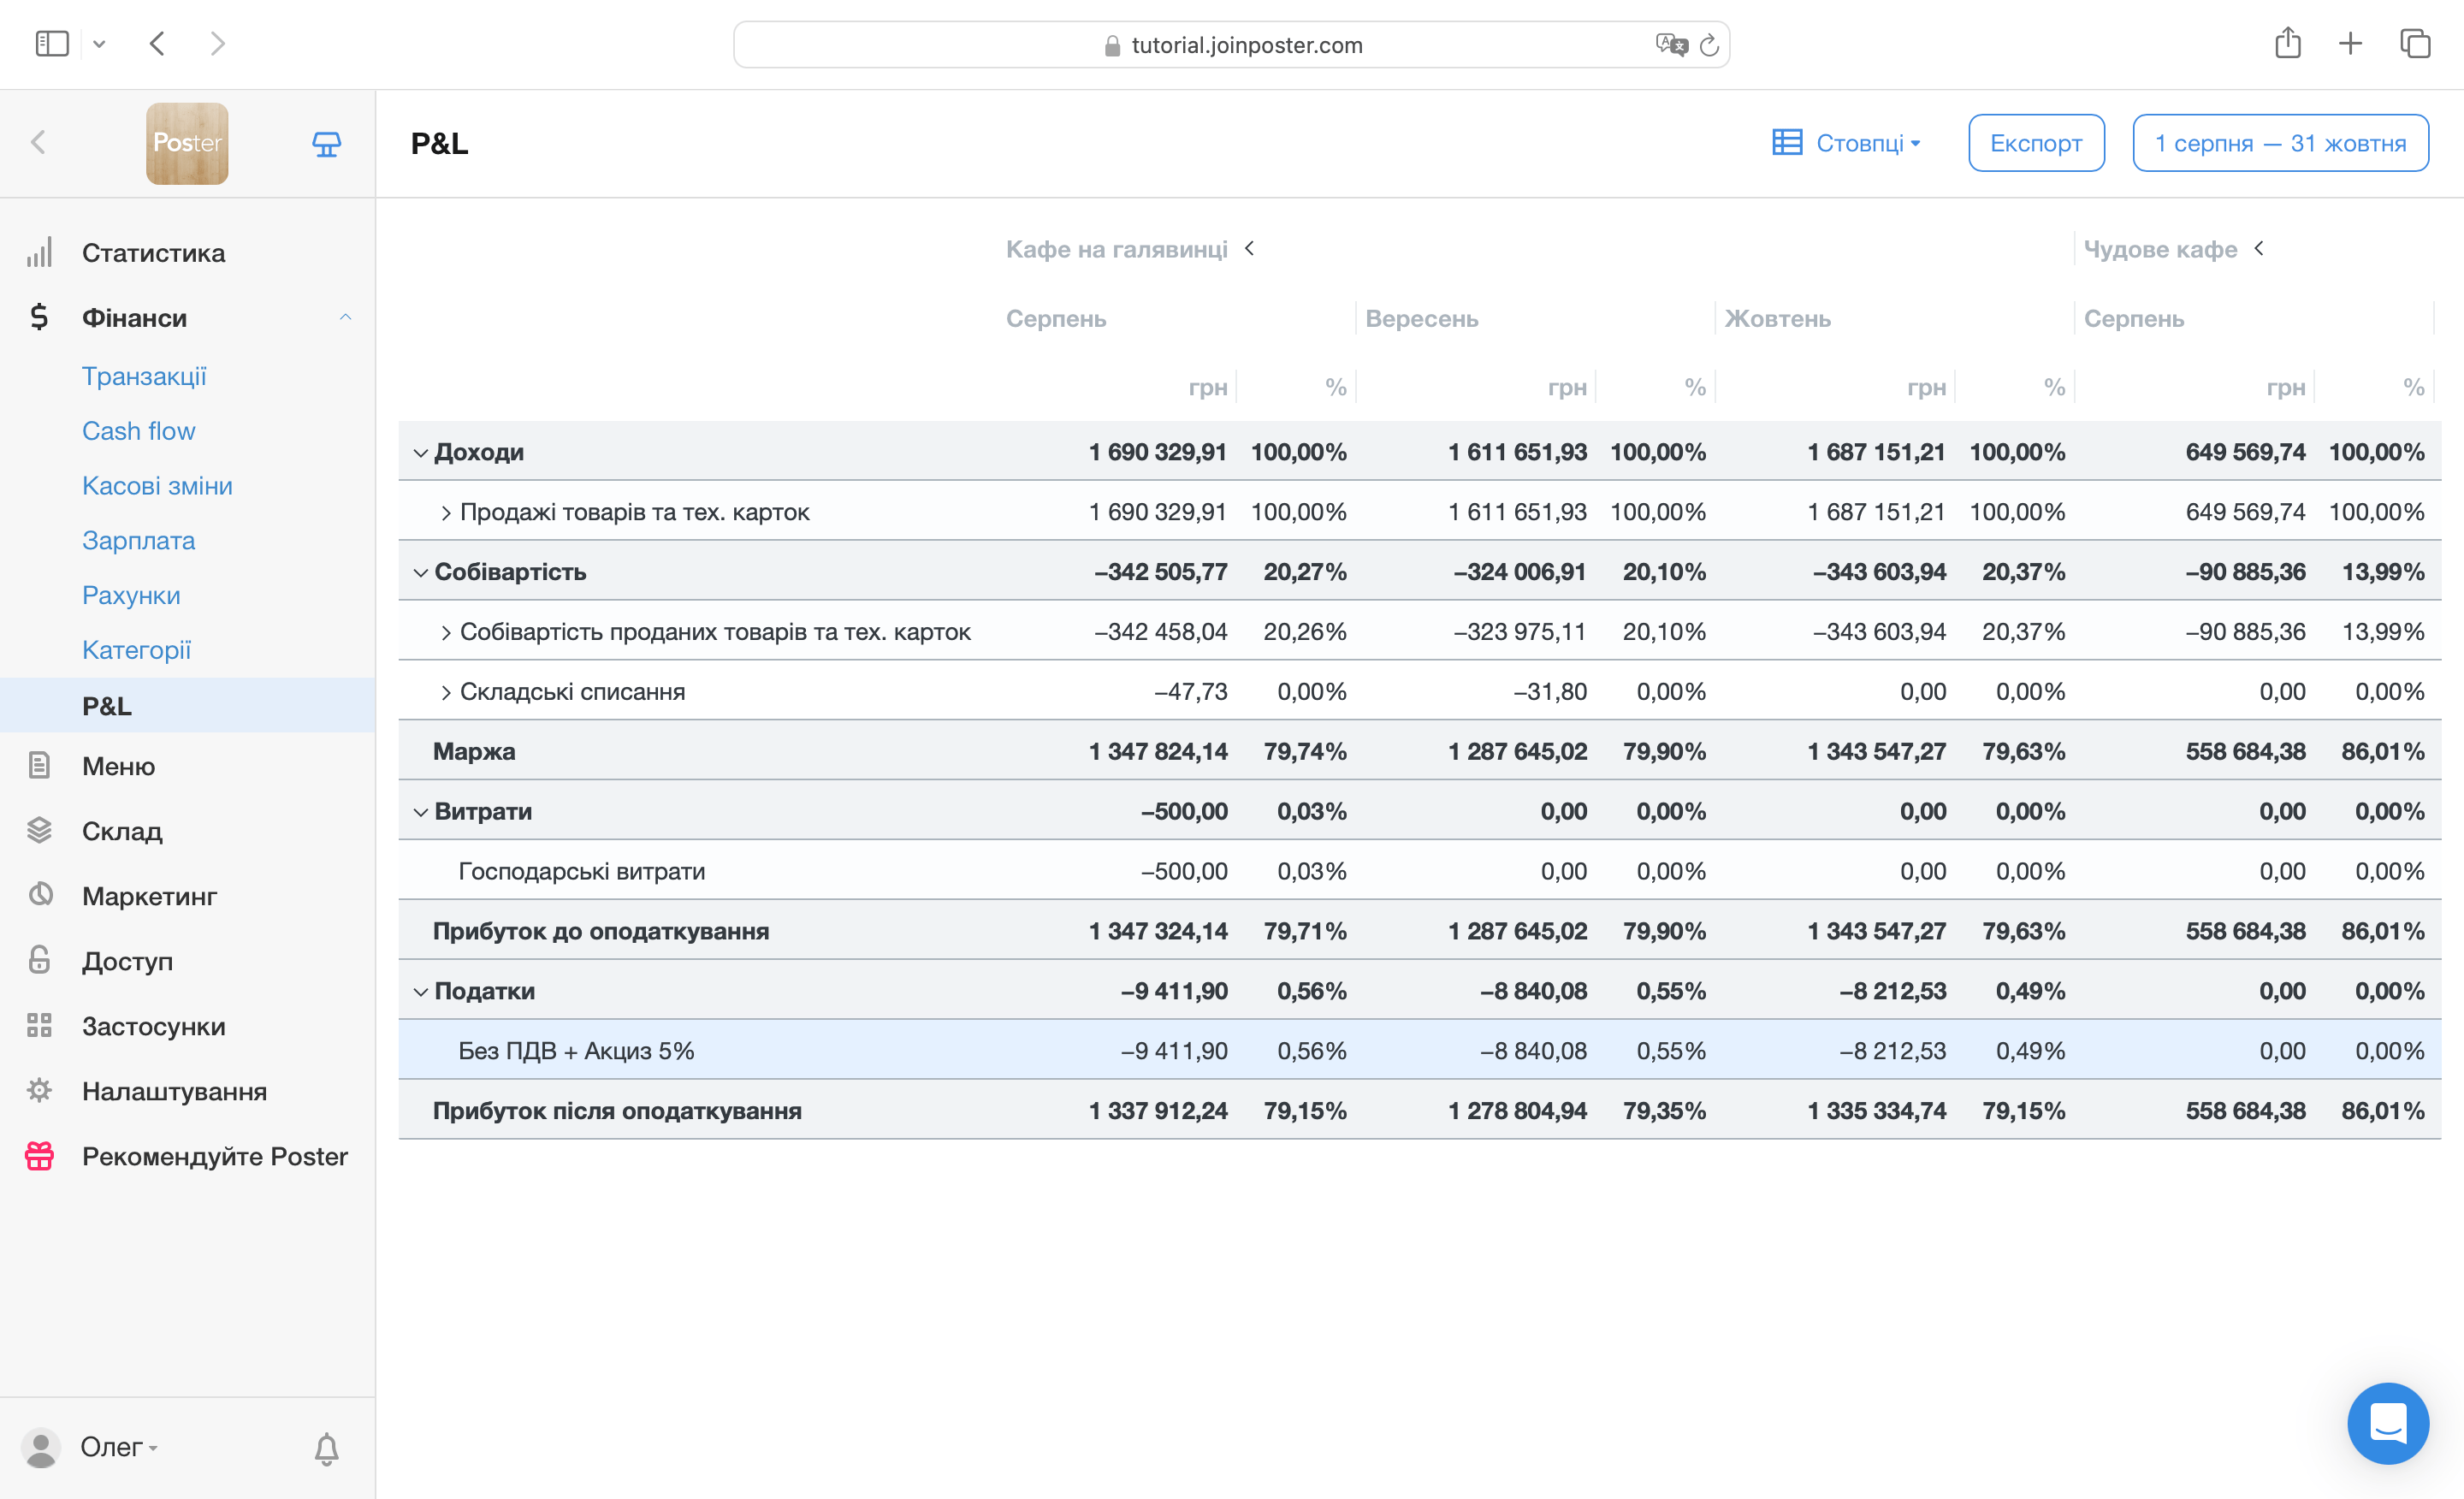Collapse Кафе на галявинці columns
This screenshot has height=1499, width=2464.
click(1249, 248)
